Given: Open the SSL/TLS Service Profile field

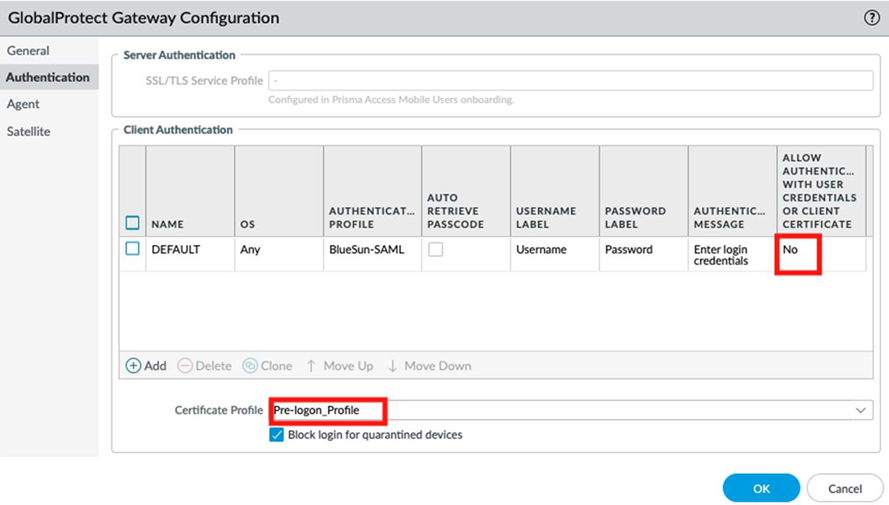Looking at the screenshot, I should coord(570,81).
